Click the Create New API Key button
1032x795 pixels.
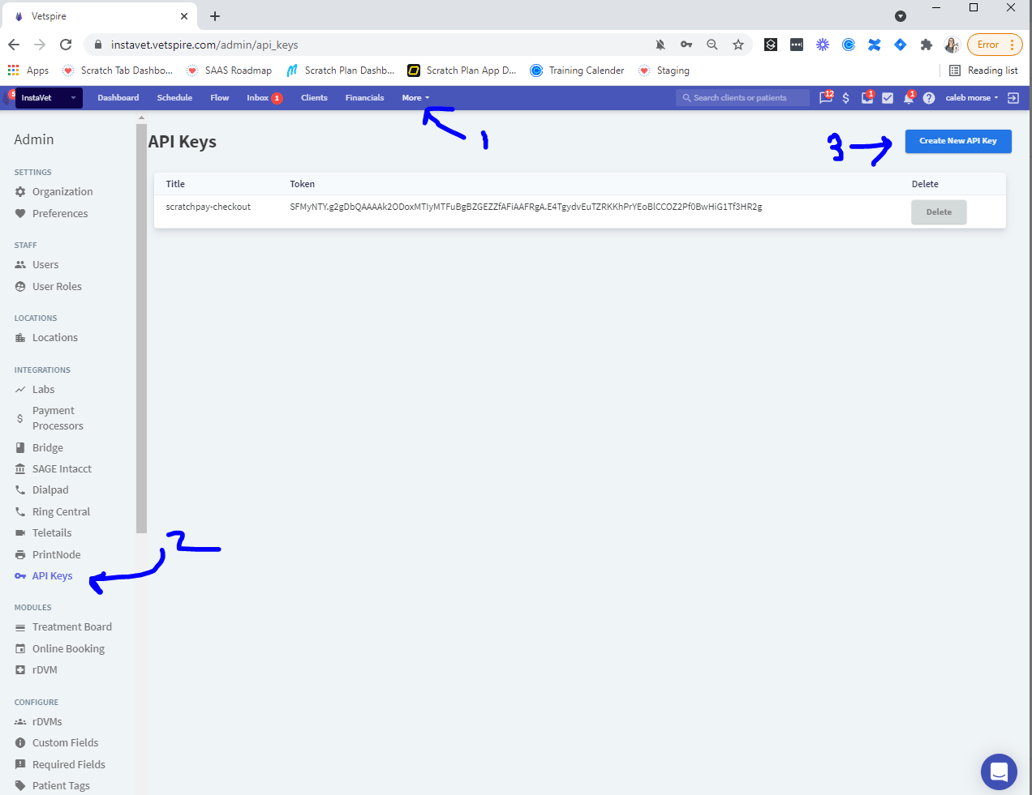(x=957, y=141)
